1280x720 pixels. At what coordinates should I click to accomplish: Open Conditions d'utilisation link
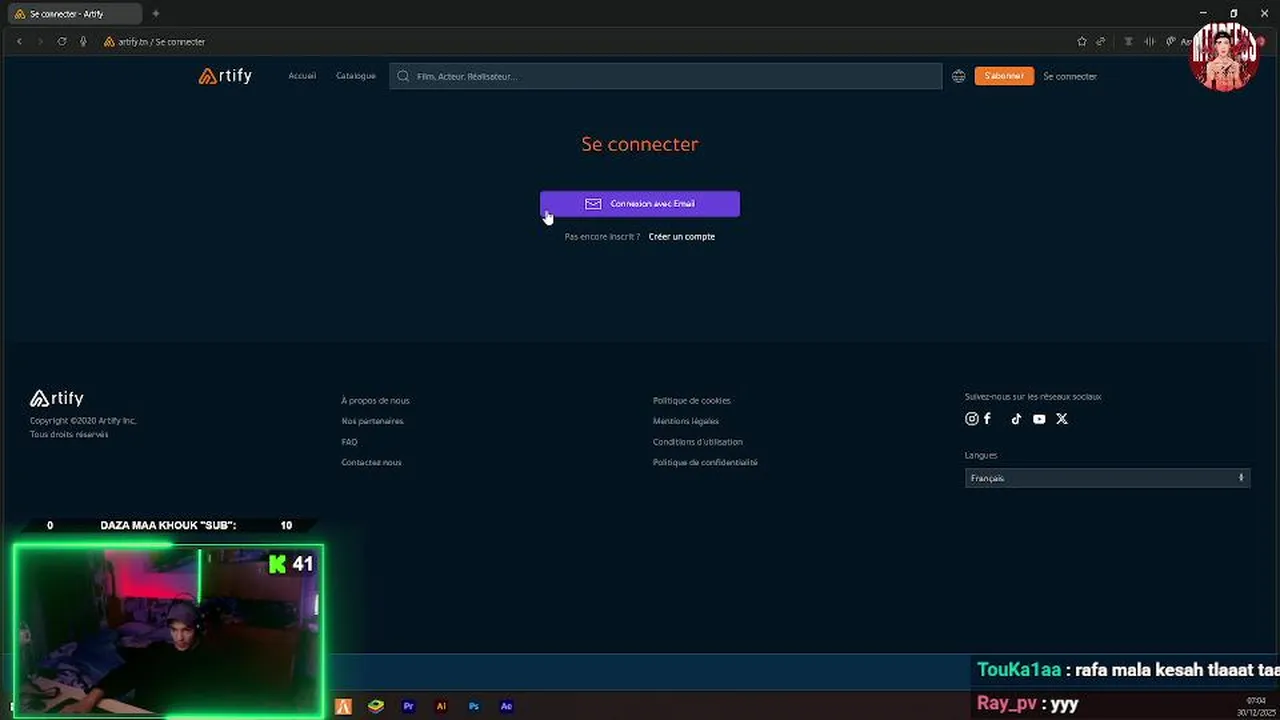click(x=698, y=442)
